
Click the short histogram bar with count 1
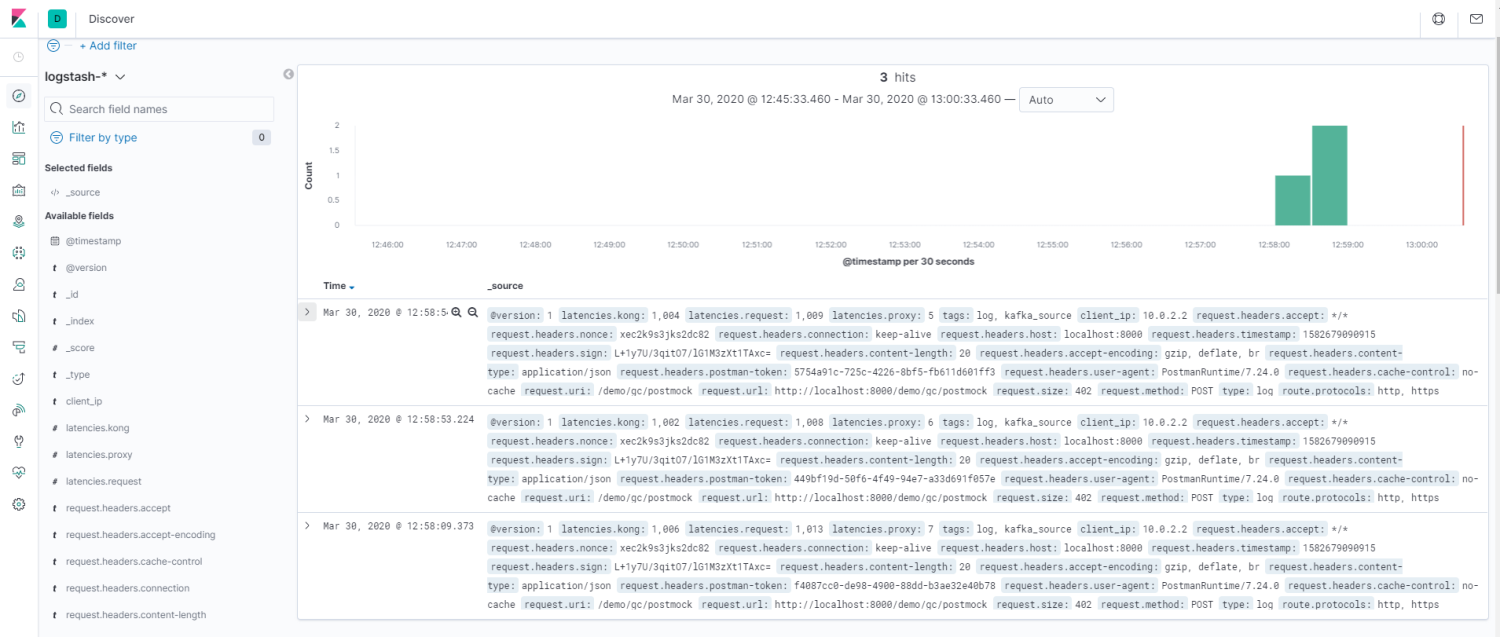coord(1293,200)
